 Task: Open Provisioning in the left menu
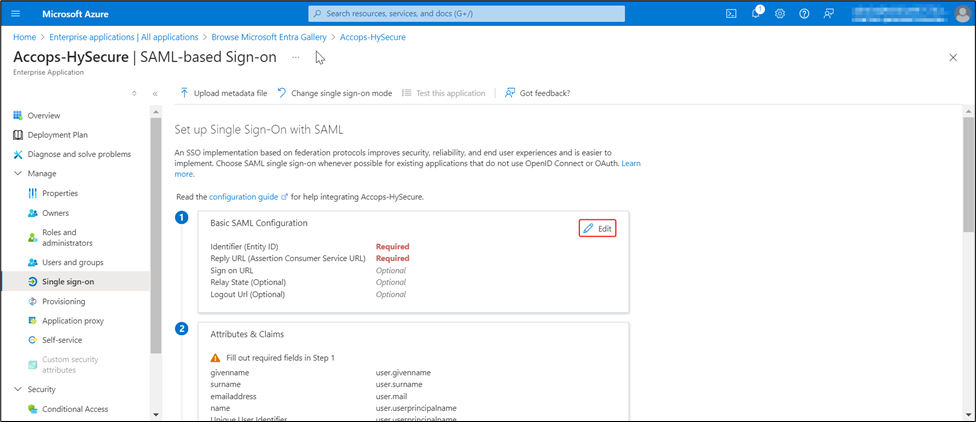click(x=63, y=301)
